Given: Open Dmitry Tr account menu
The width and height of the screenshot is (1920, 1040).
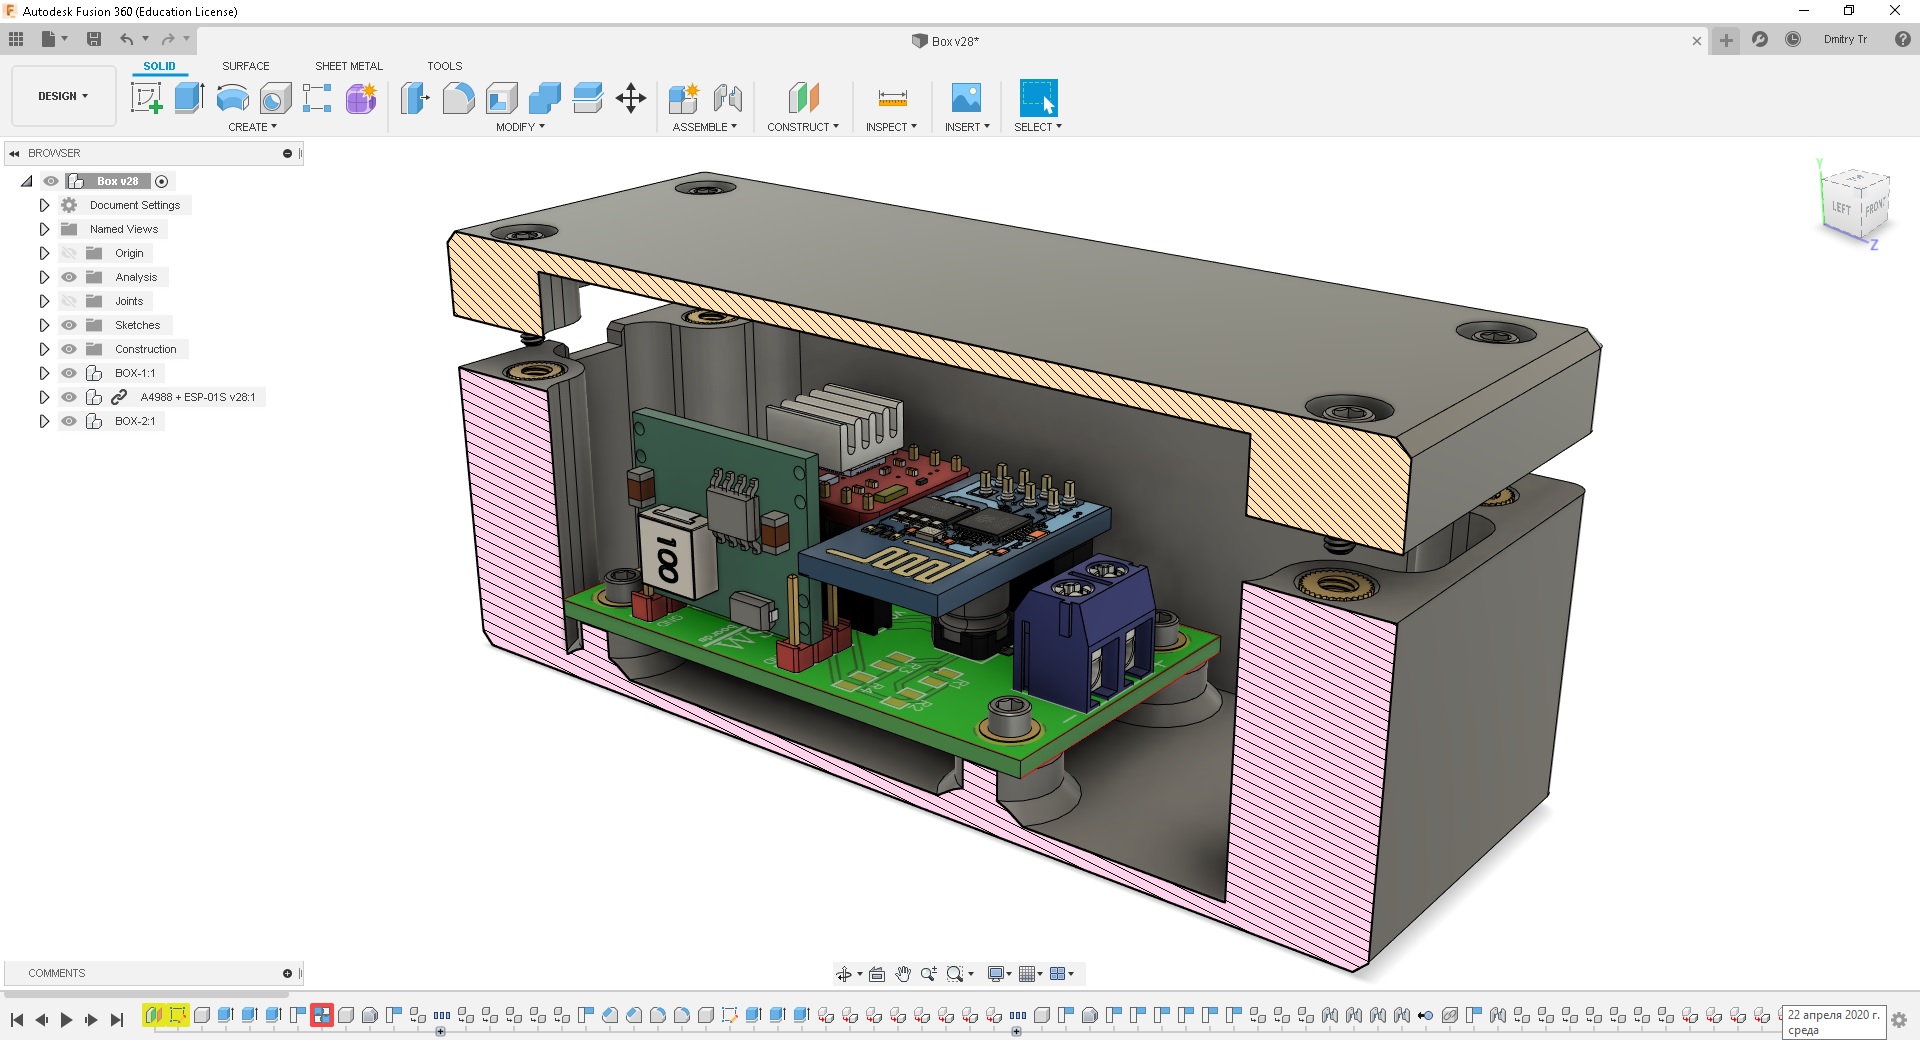Looking at the screenshot, I should [x=1845, y=39].
